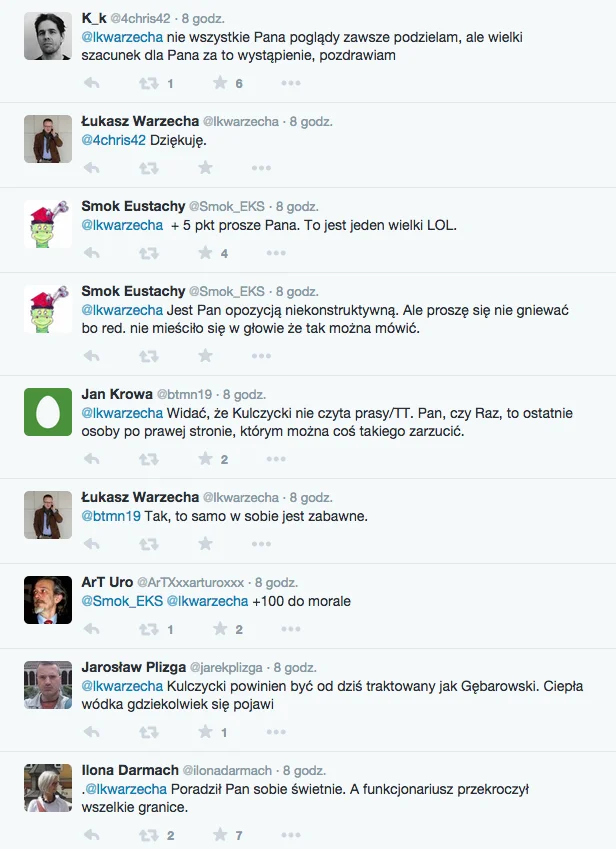Favorite the 'jeden wielki LOL' tweet
The height and width of the screenshot is (849, 616).
coord(205,252)
